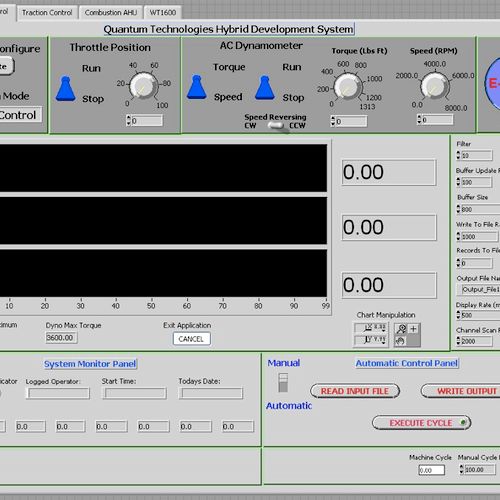Flip the AC Dynamometer Run/Stop toggle
This screenshot has width=500, height=500.
265,88
